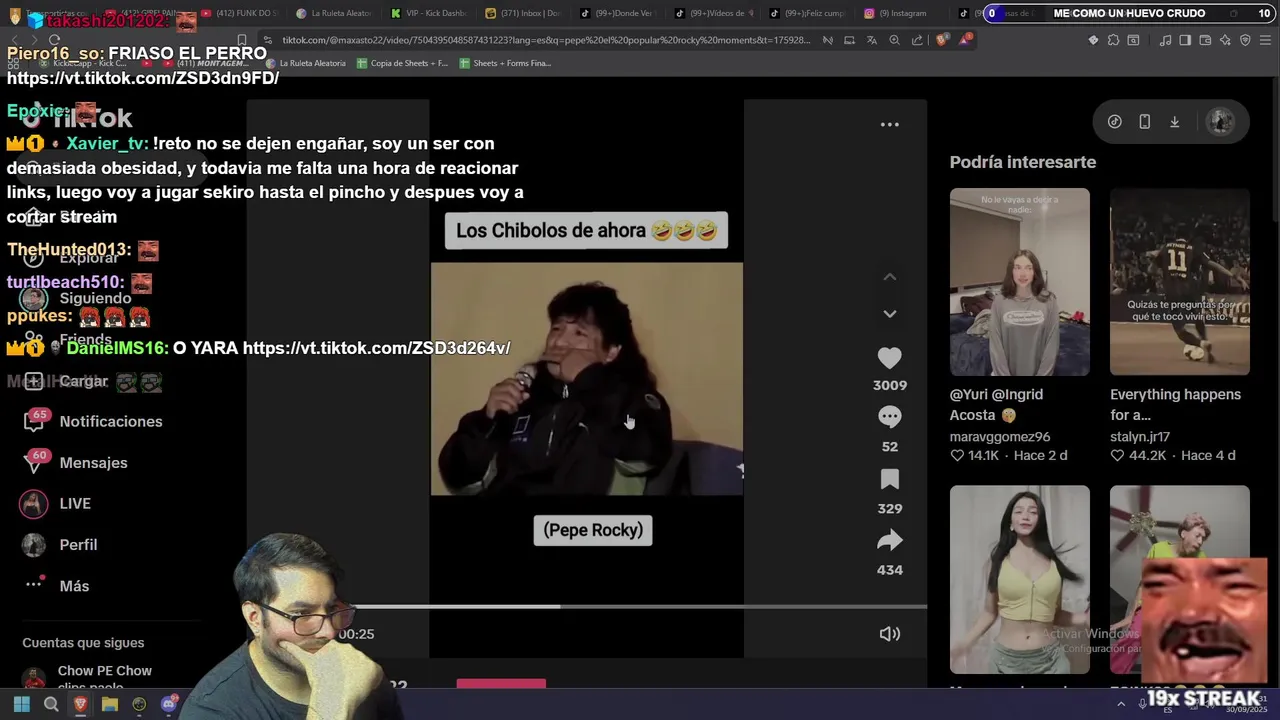Open File Explorer from taskbar
1280x720 pixels.
[110, 704]
